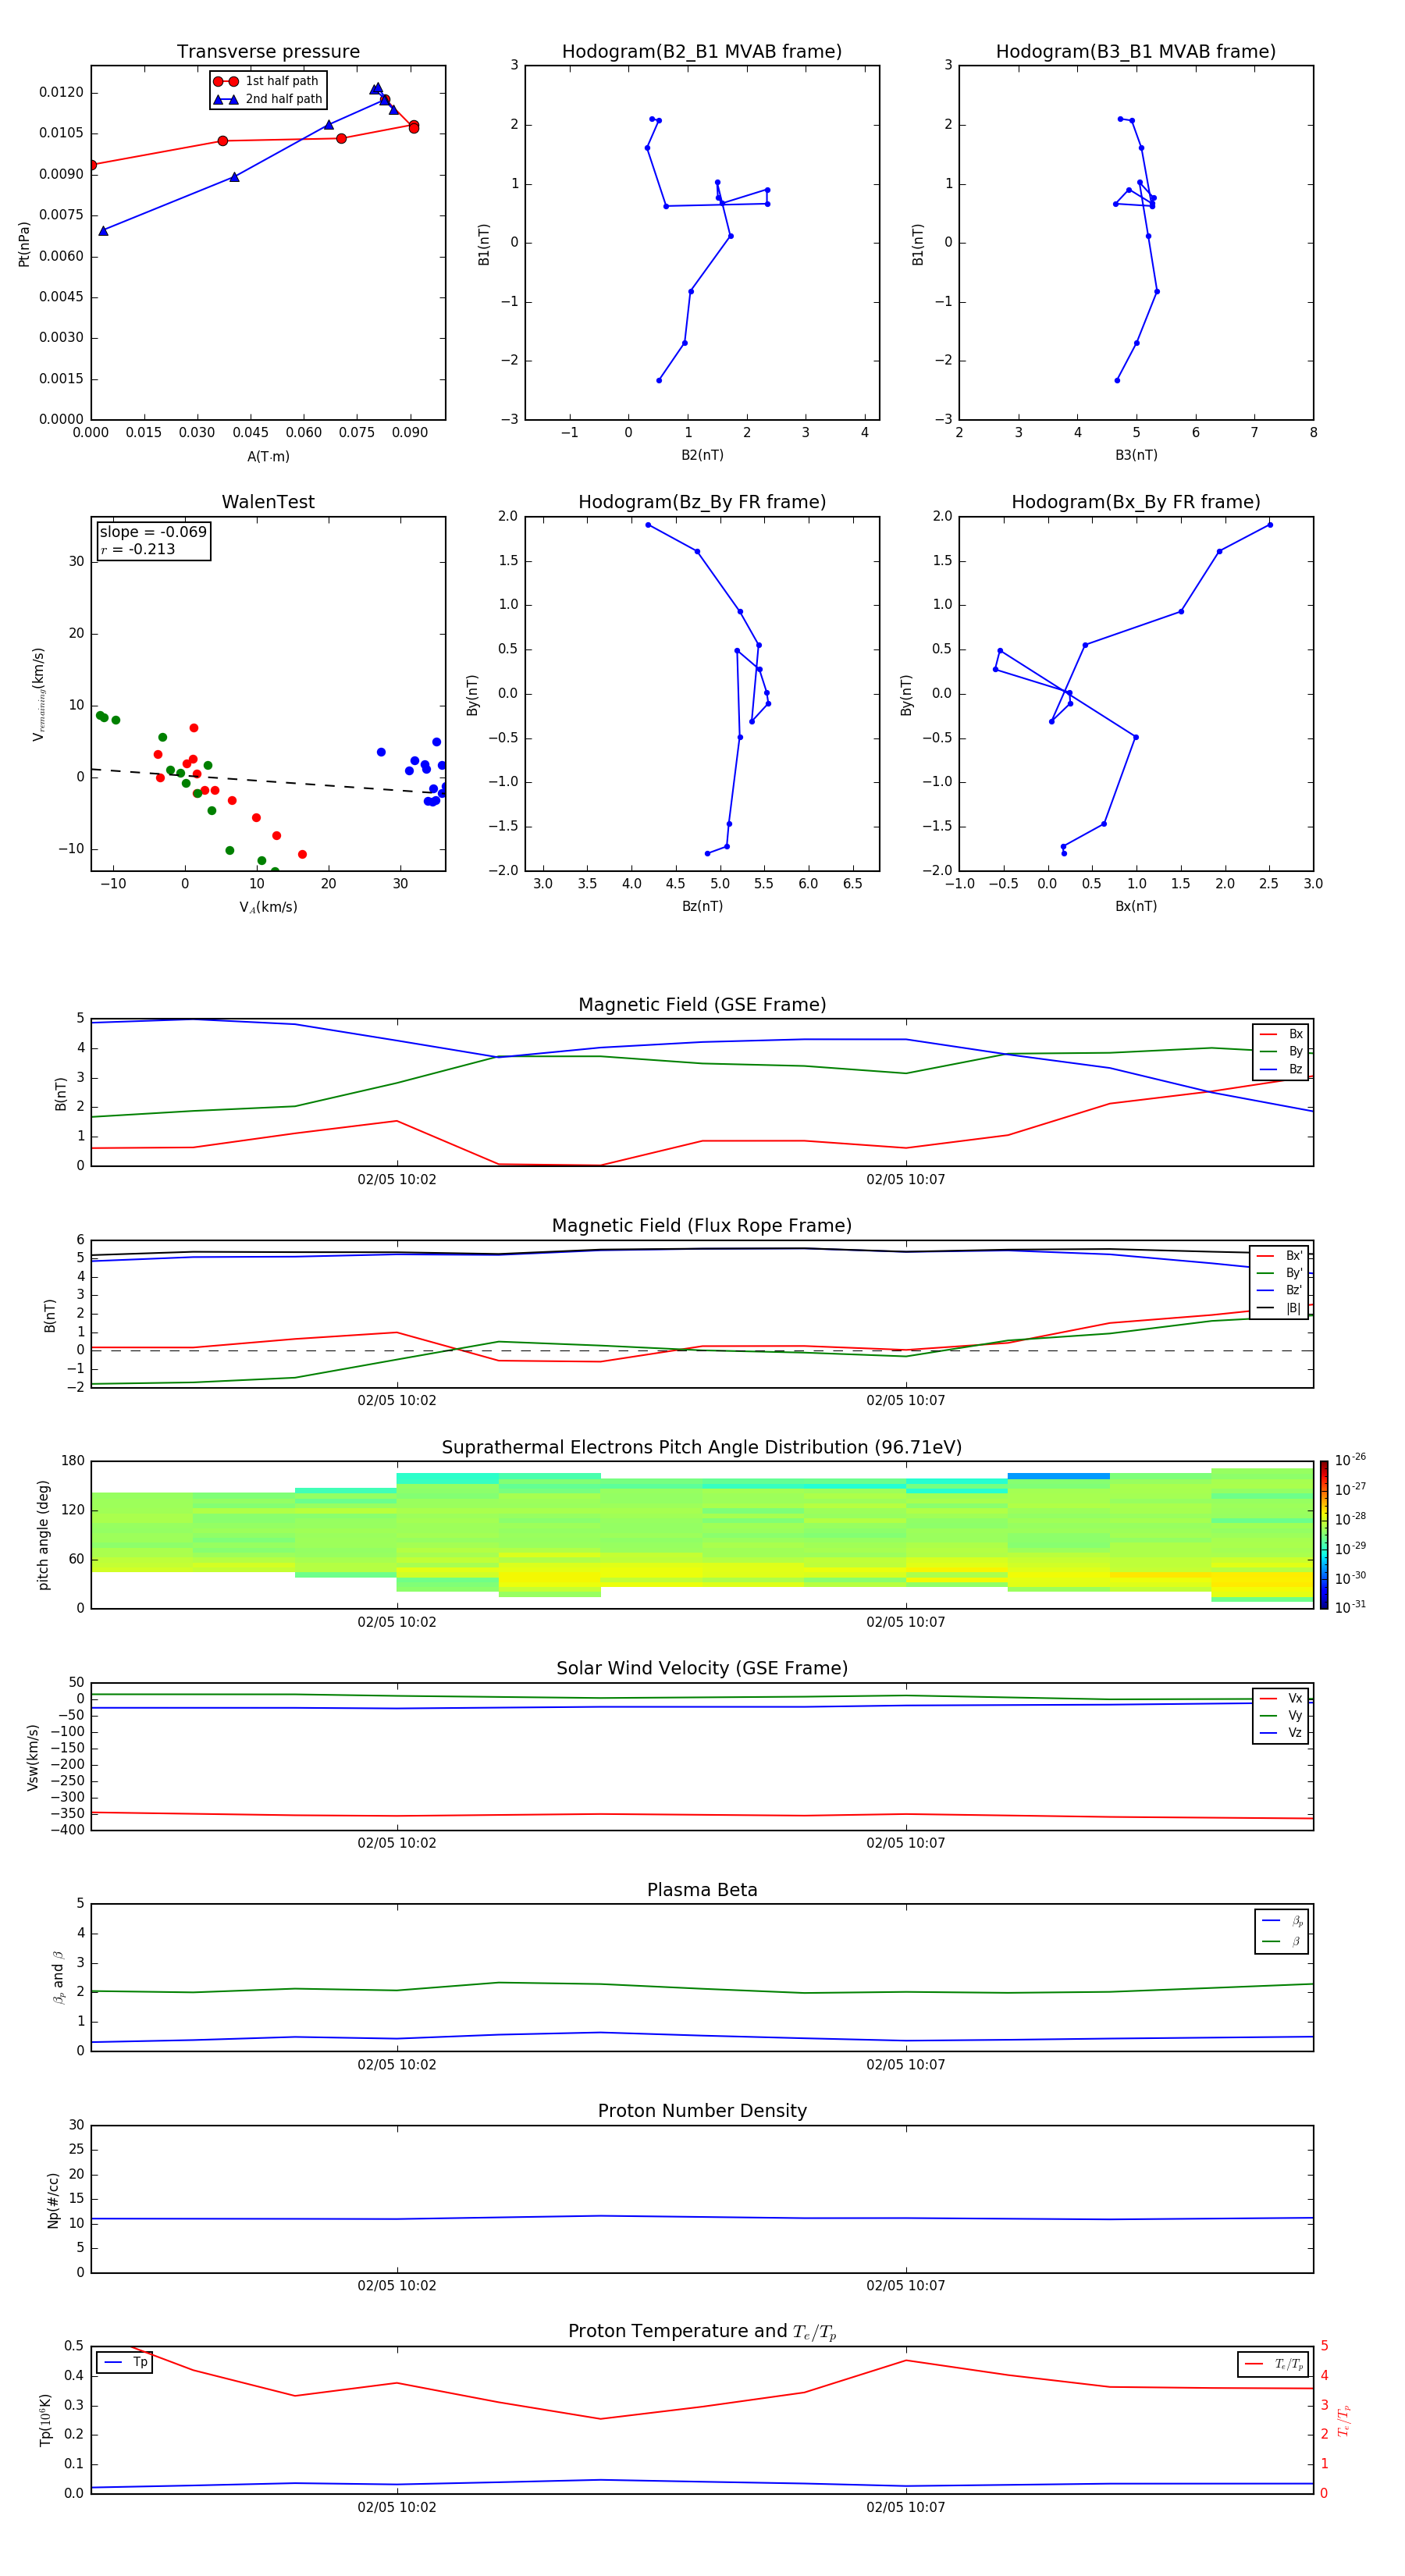Click the '|B|' entry in Flux Rope legend

pos(1279,1308)
